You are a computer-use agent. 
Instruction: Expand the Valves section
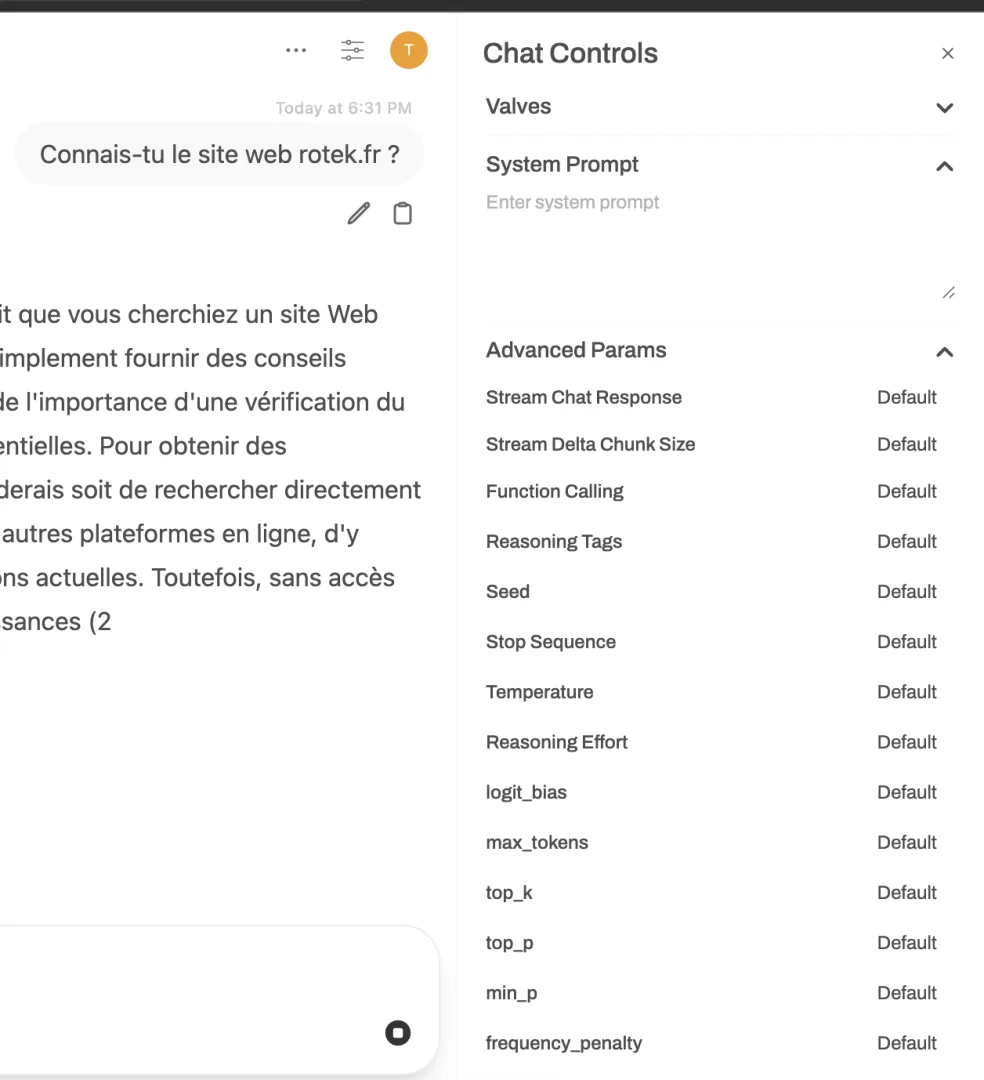pyautogui.click(x=944, y=107)
